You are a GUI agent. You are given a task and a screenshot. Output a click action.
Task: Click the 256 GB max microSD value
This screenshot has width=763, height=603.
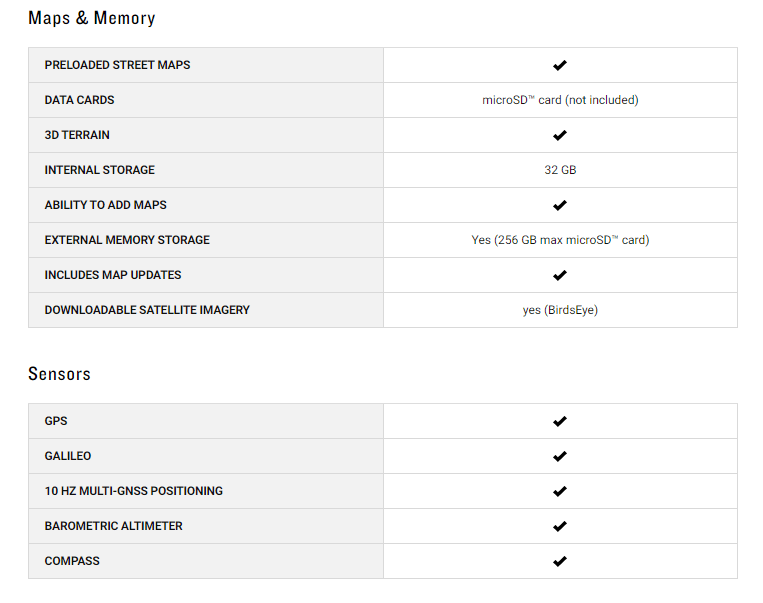coord(560,240)
